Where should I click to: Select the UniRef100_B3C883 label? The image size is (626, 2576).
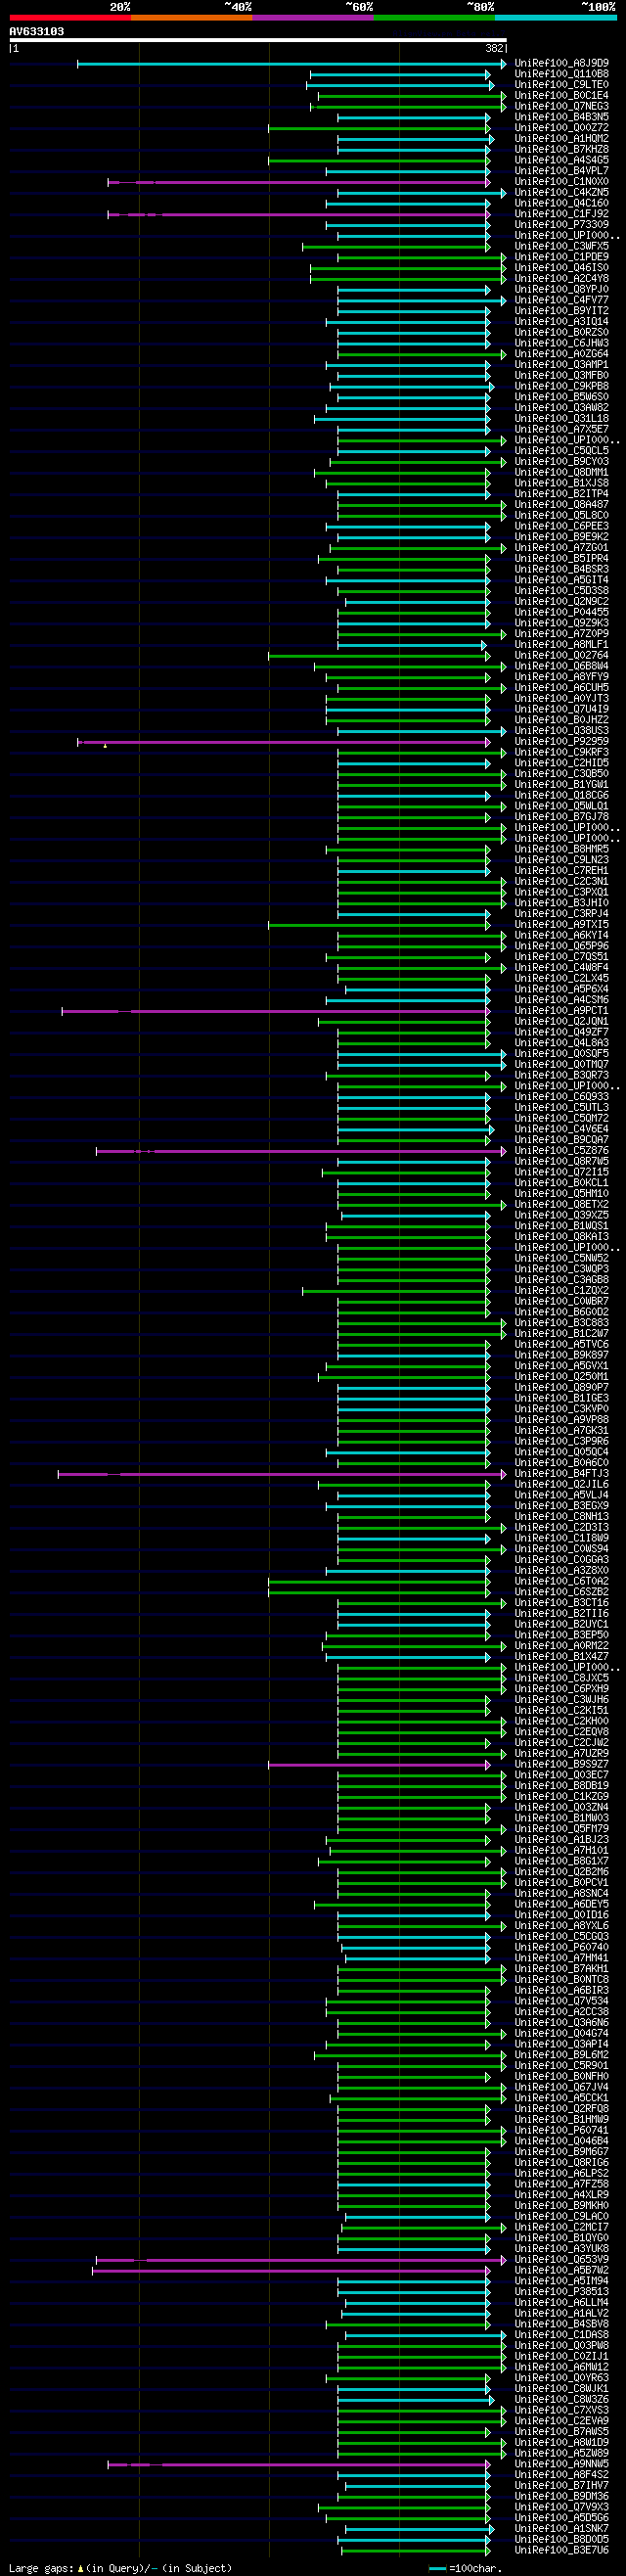click(x=561, y=1323)
